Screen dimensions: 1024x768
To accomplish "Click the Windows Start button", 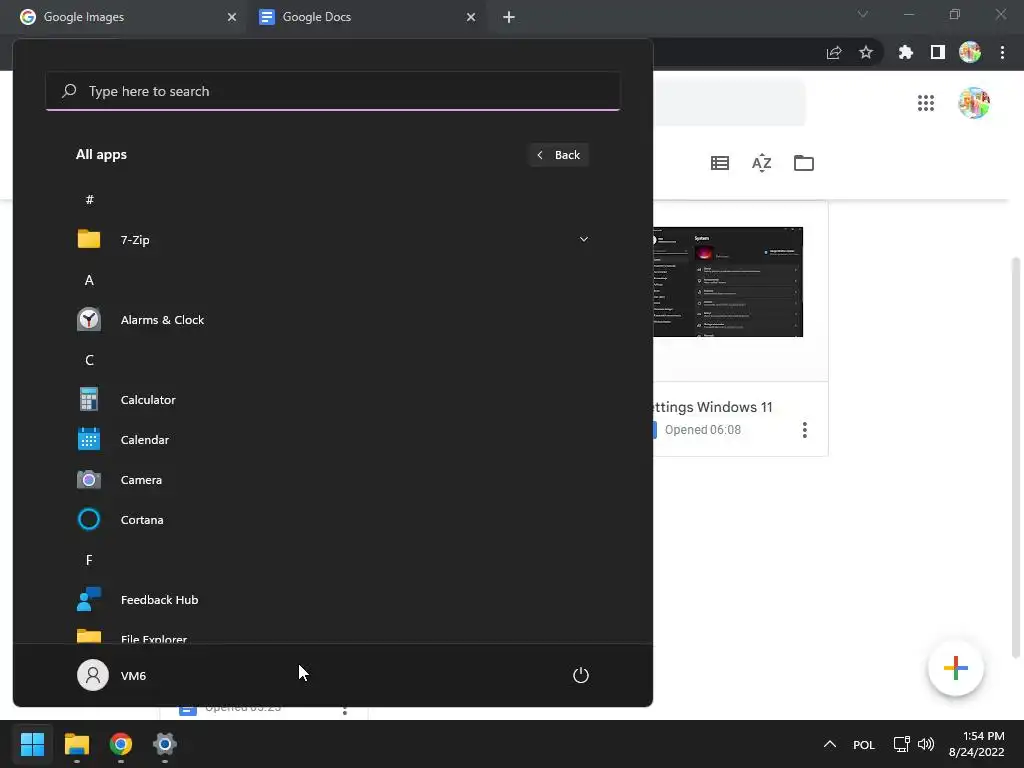I will click(x=32, y=744).
